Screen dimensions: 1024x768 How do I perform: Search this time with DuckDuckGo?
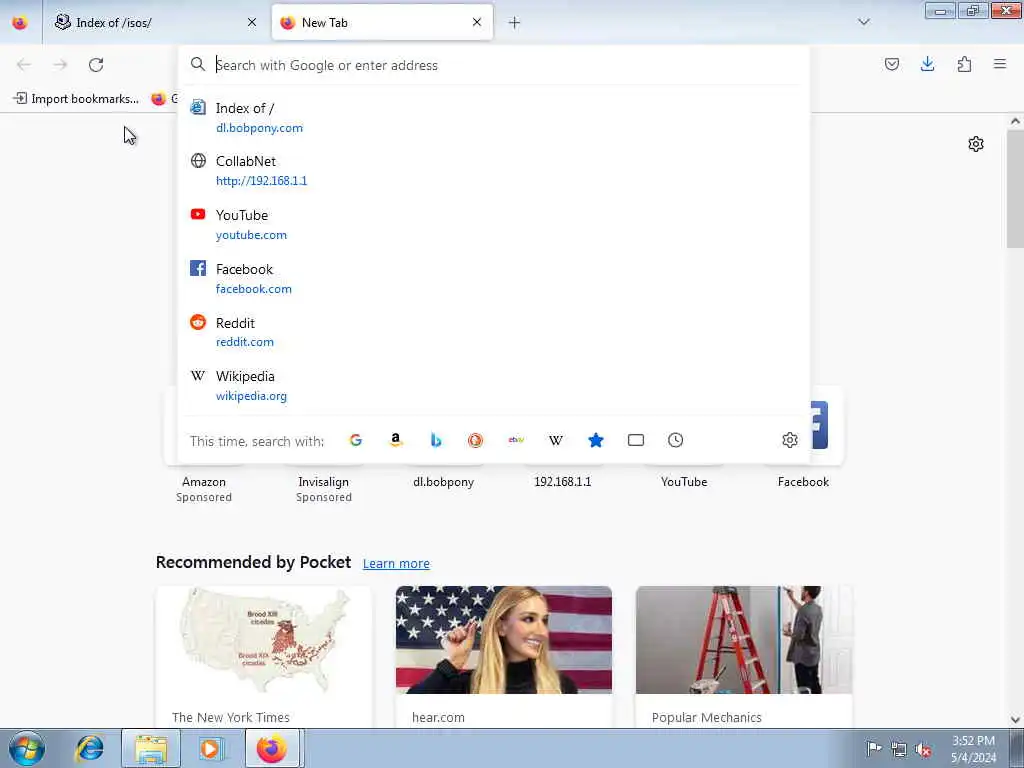point(475,440)
